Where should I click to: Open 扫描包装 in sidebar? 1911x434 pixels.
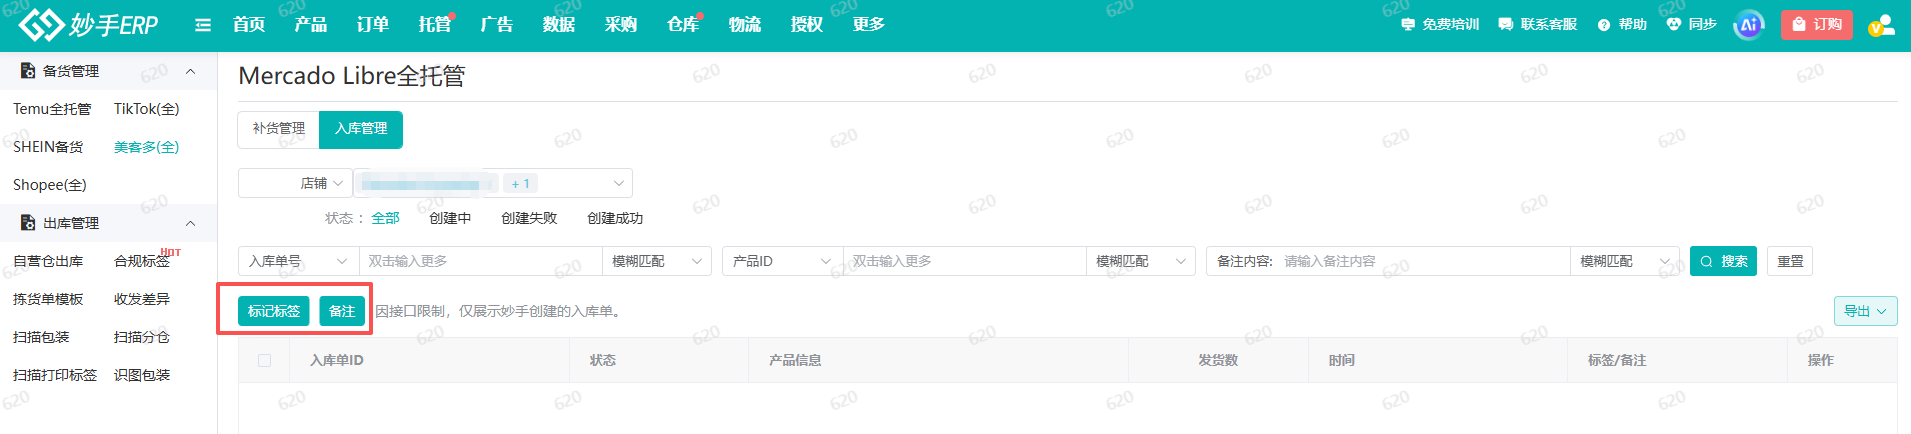click(x=41, y=337)
